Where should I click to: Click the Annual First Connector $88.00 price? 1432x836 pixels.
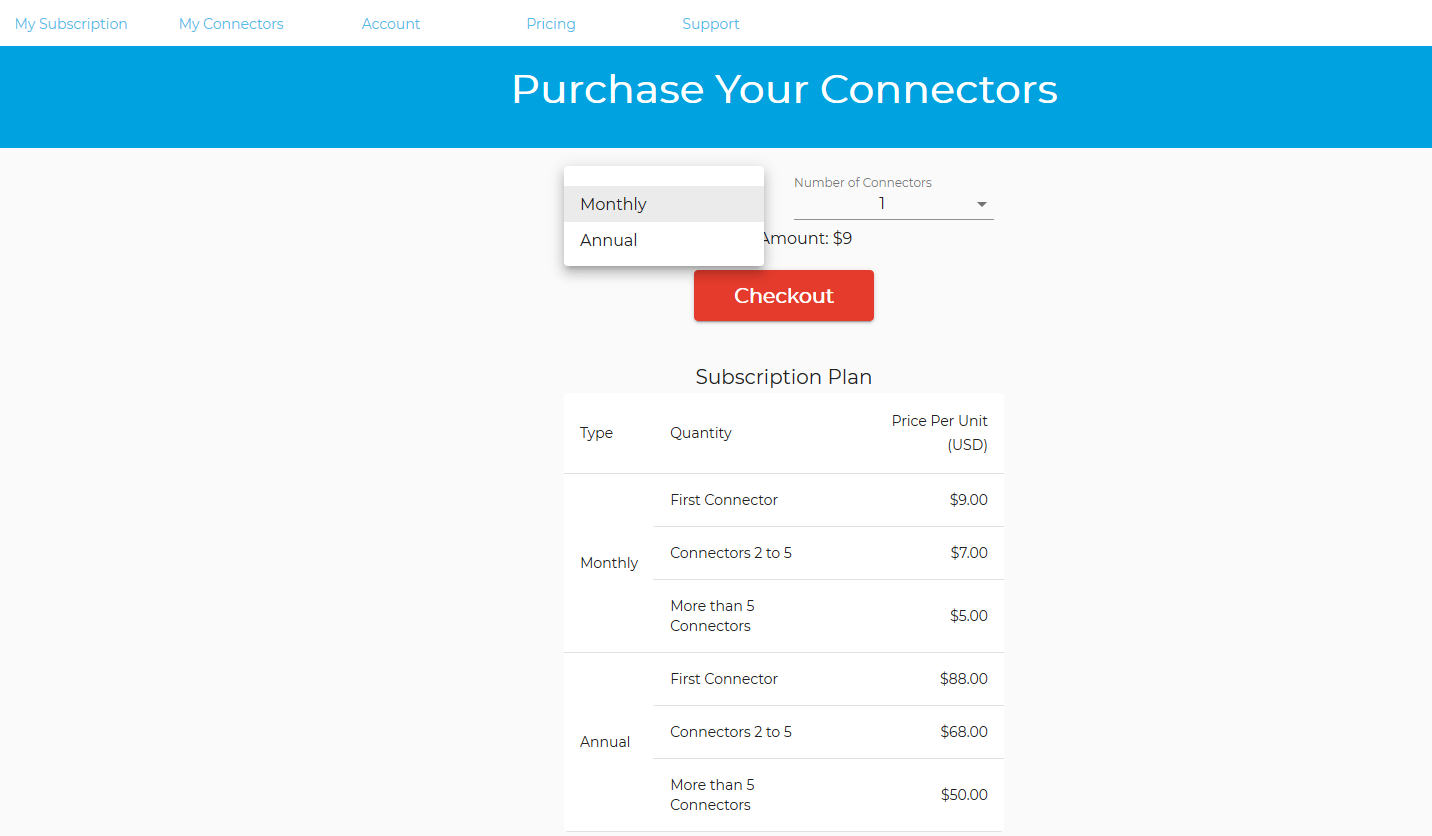click(x=964, y=679)
